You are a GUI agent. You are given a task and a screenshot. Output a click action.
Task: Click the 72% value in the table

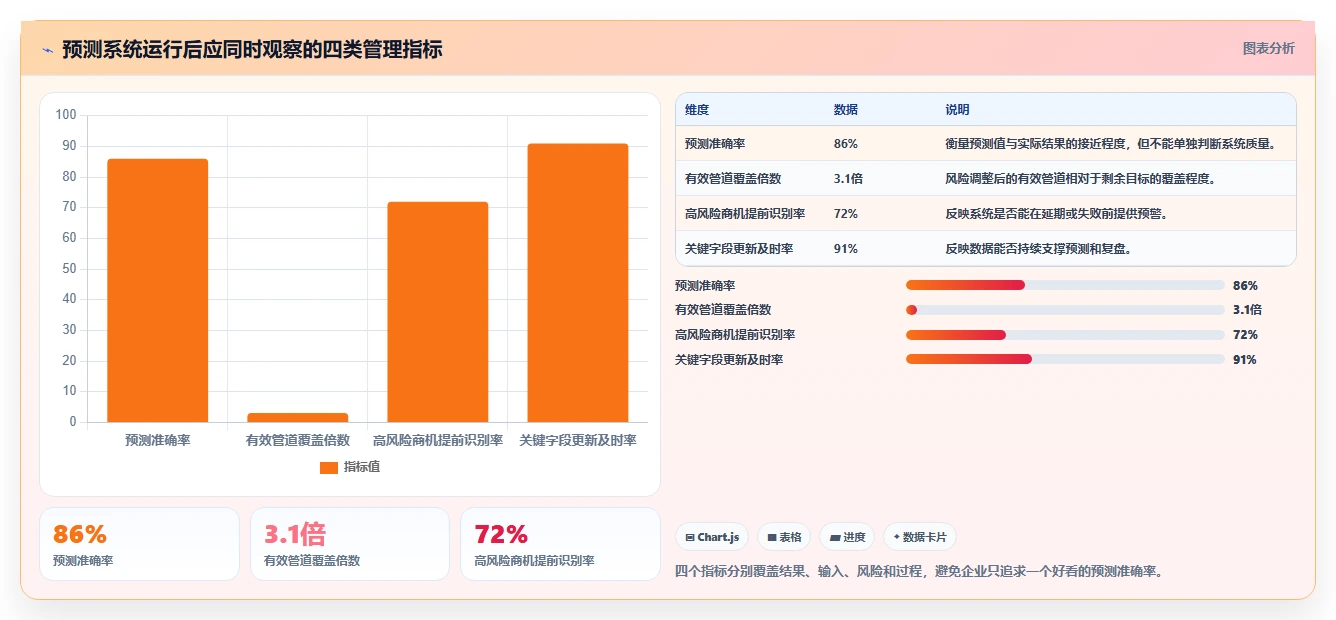(845, 214)
